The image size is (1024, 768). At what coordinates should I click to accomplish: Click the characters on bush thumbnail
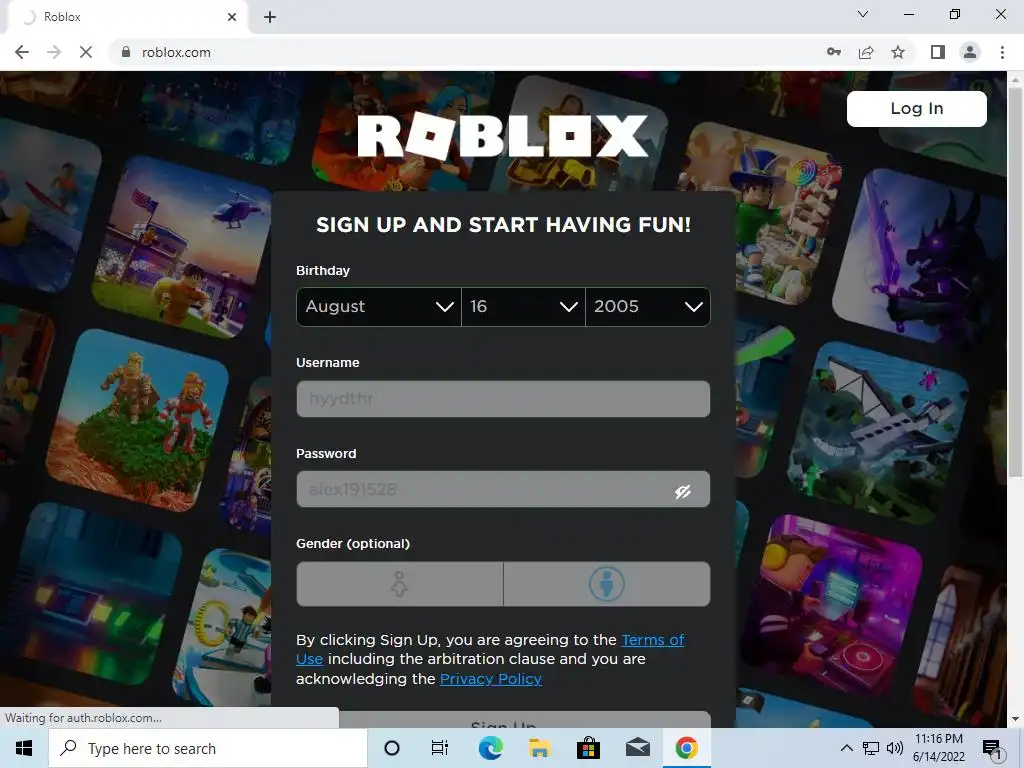pyautogui.click(x=137, y=420)
